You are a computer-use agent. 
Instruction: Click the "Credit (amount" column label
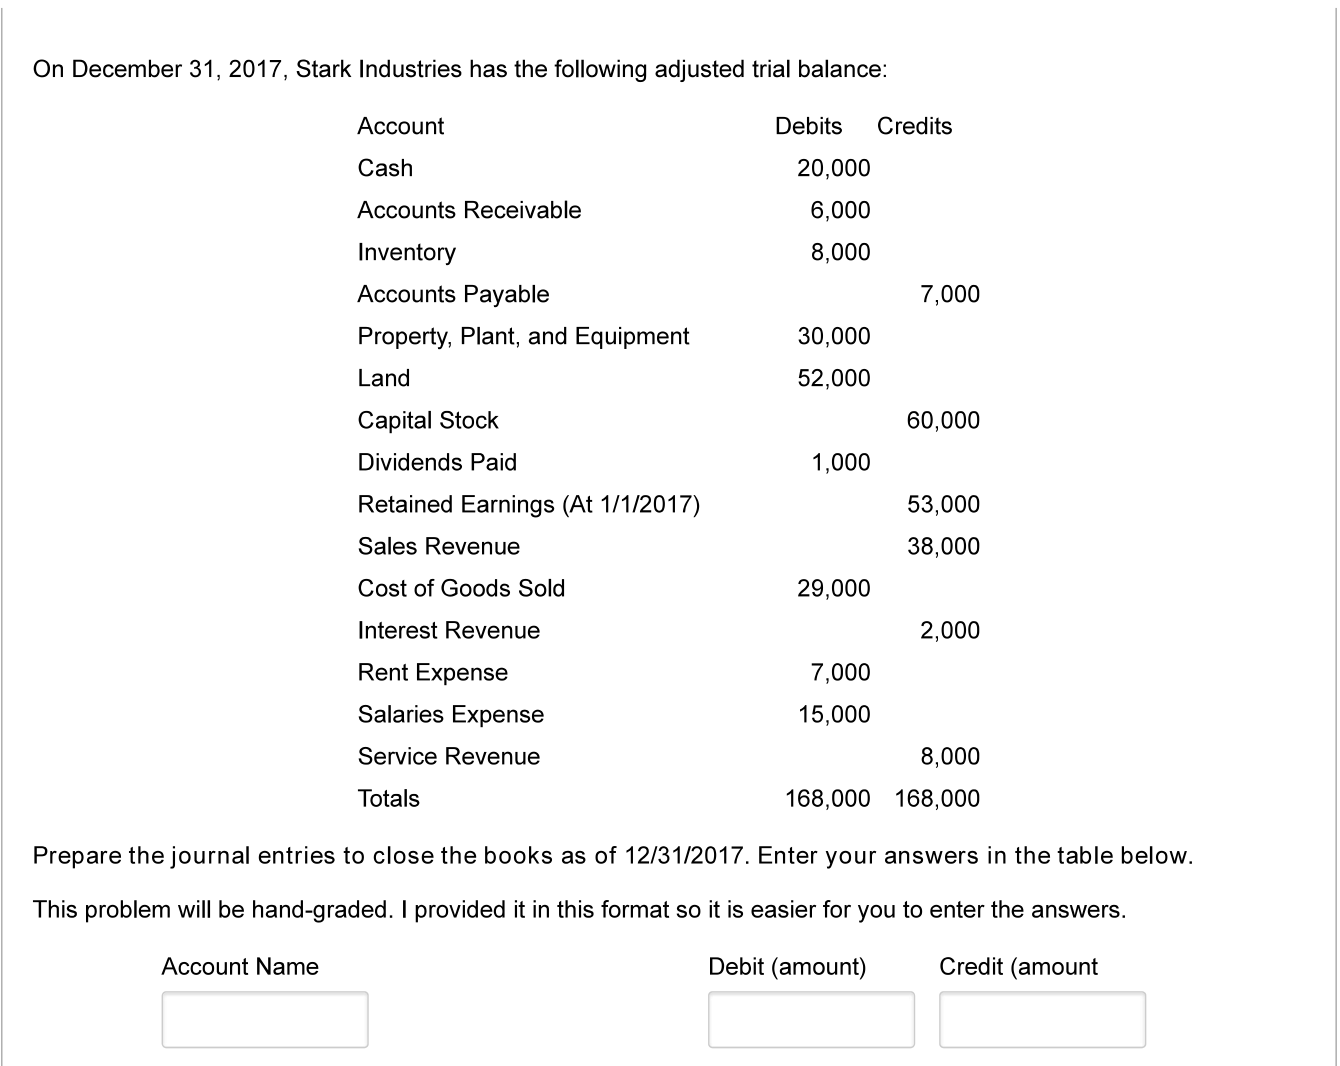click(x=1018, y=967)
